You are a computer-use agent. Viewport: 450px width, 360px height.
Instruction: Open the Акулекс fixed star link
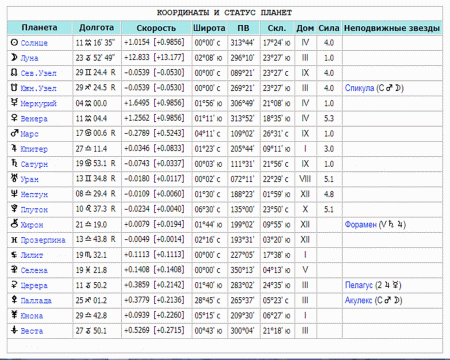tap(358, 301)
